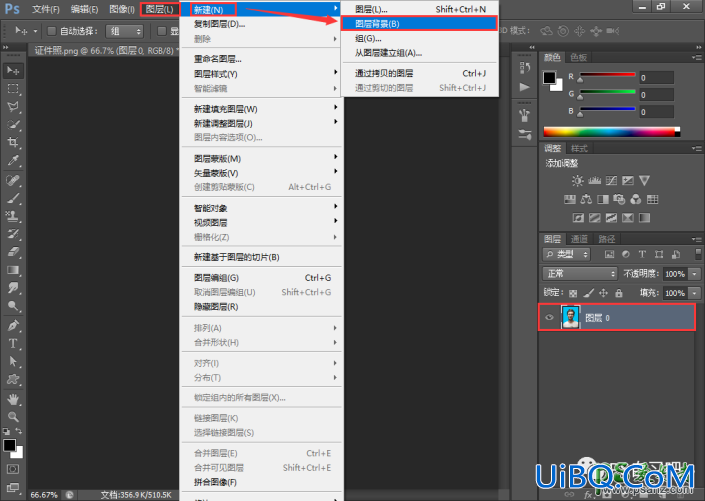Toggle lock all (padlock icon)
705x501 pixels.
click(x=619, y=294)
